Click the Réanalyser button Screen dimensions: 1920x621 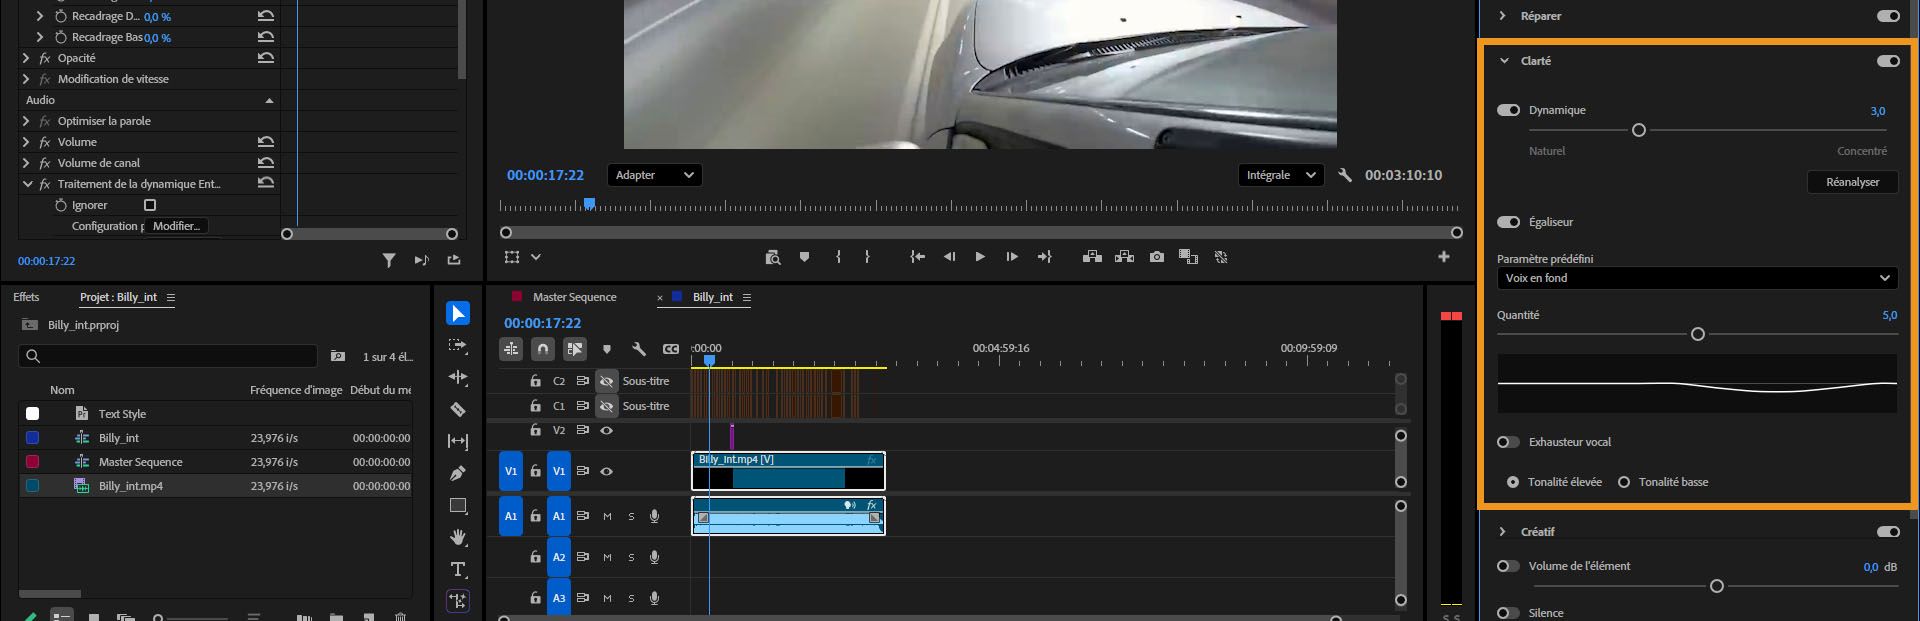click(x=1852, y=182)
